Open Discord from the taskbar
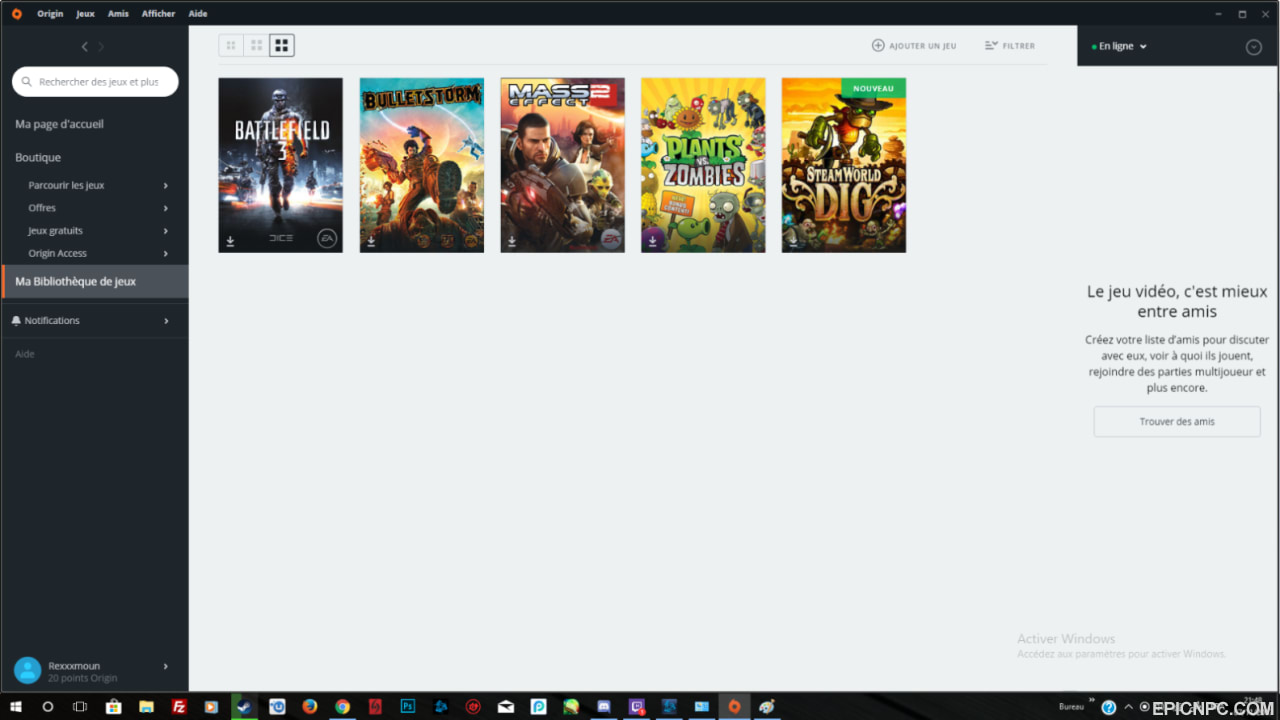 pyautogui.click(x=604, y=706)
